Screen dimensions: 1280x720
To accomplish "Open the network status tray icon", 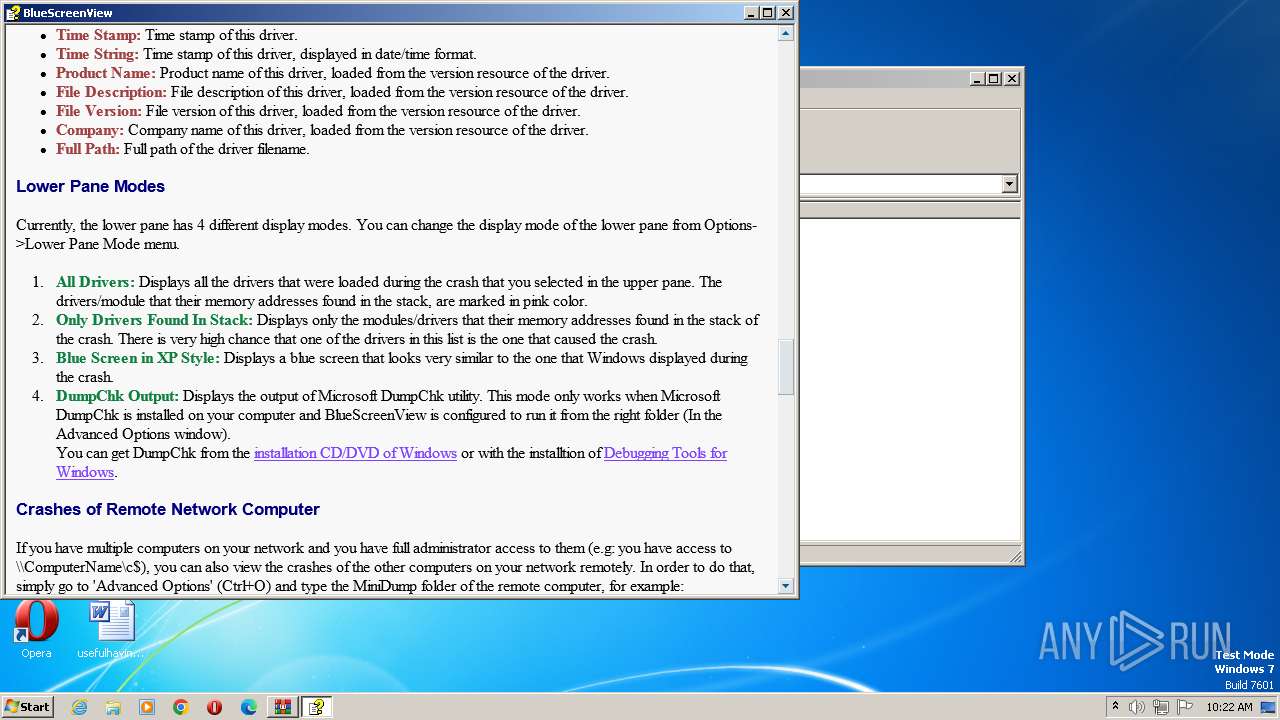I will [x=1161, y=707].
